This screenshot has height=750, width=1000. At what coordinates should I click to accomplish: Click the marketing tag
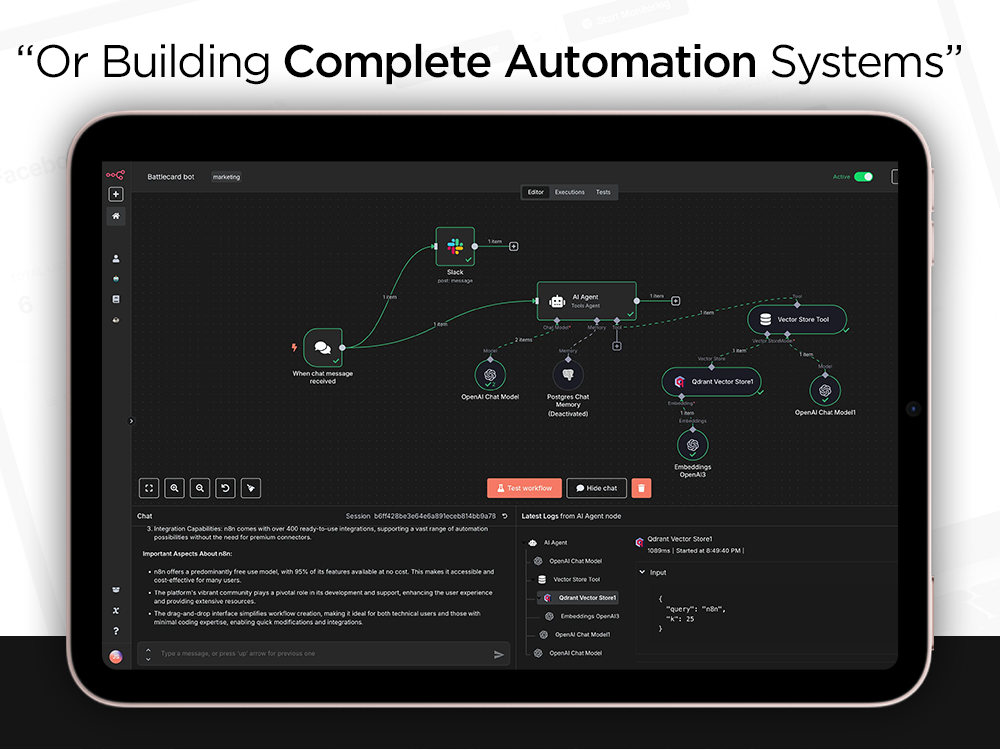pos(226,177)
